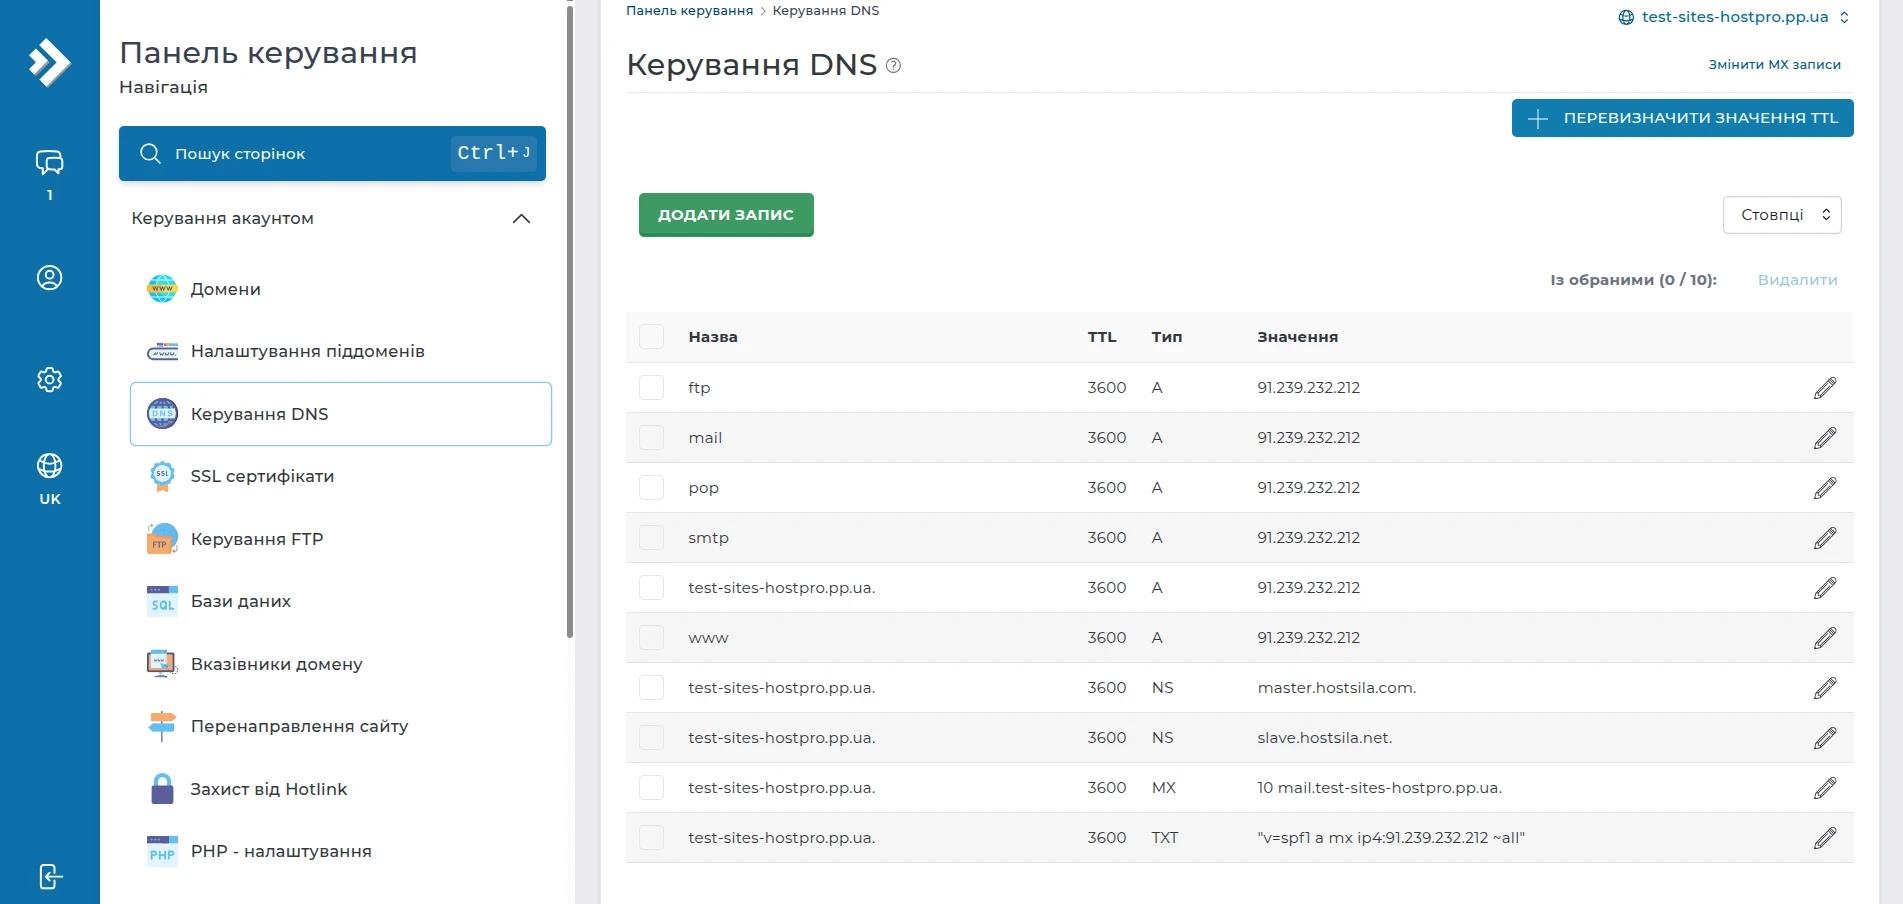This screenshot has height=904, width=1903.
Task: Sort by the Назва column header
Action: [x=713, y=337]
